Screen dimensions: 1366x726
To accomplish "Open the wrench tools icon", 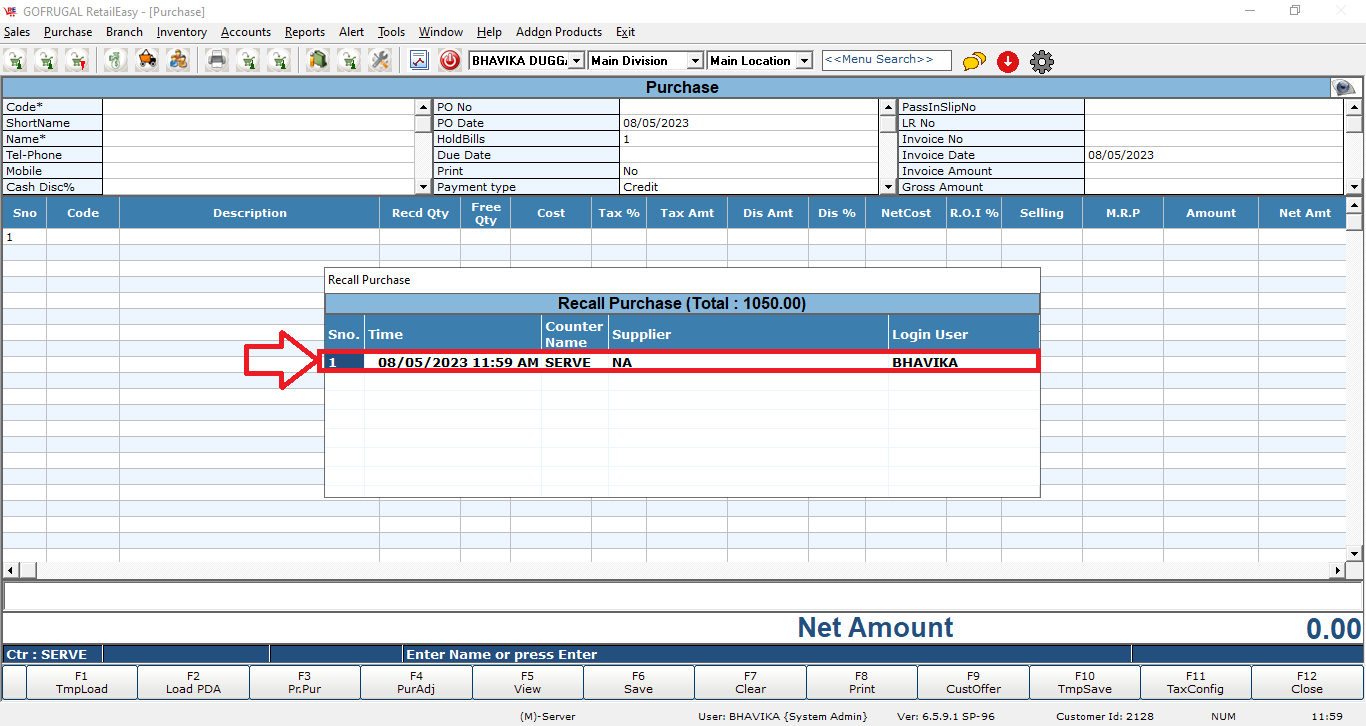I will [x=380, y=61].
